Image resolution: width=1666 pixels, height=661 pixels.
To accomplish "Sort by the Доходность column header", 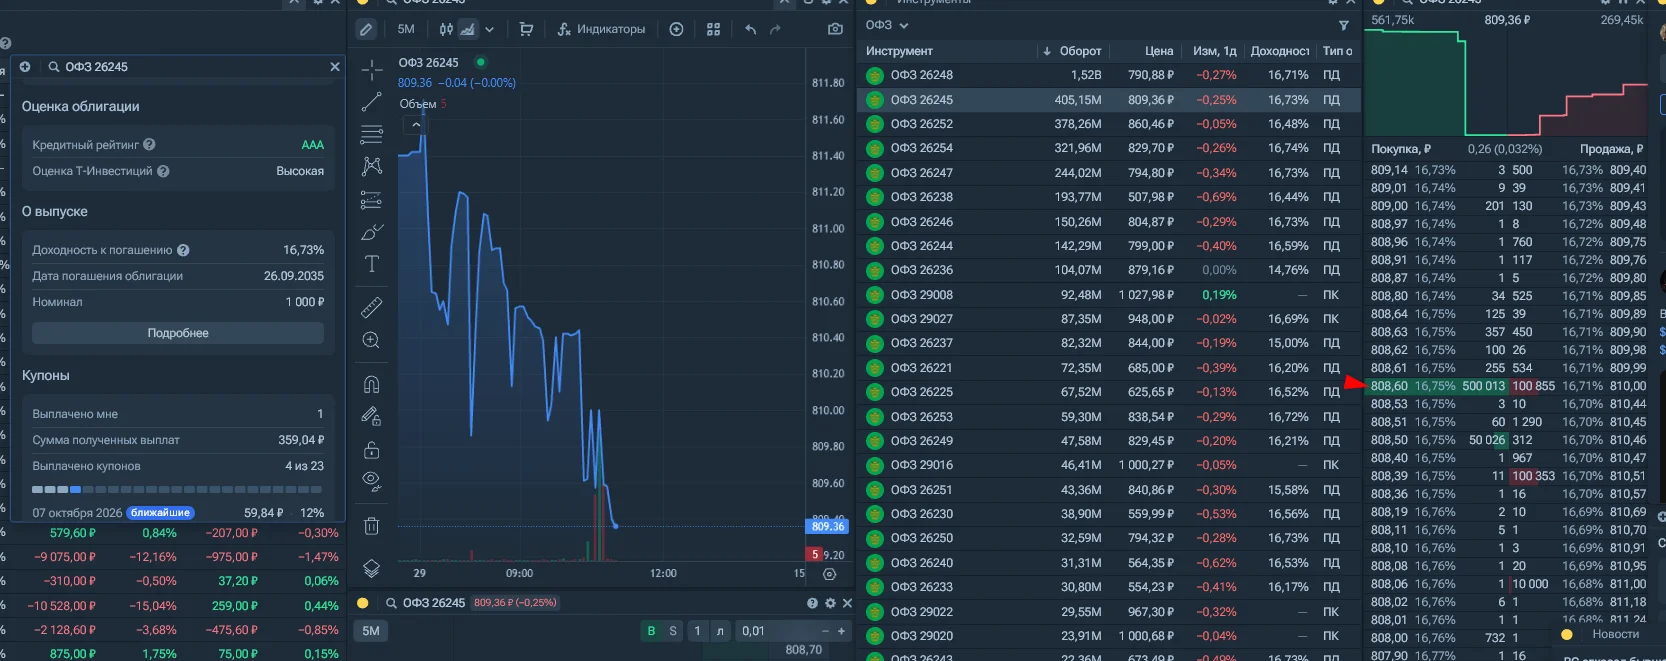I will 1279,51.
